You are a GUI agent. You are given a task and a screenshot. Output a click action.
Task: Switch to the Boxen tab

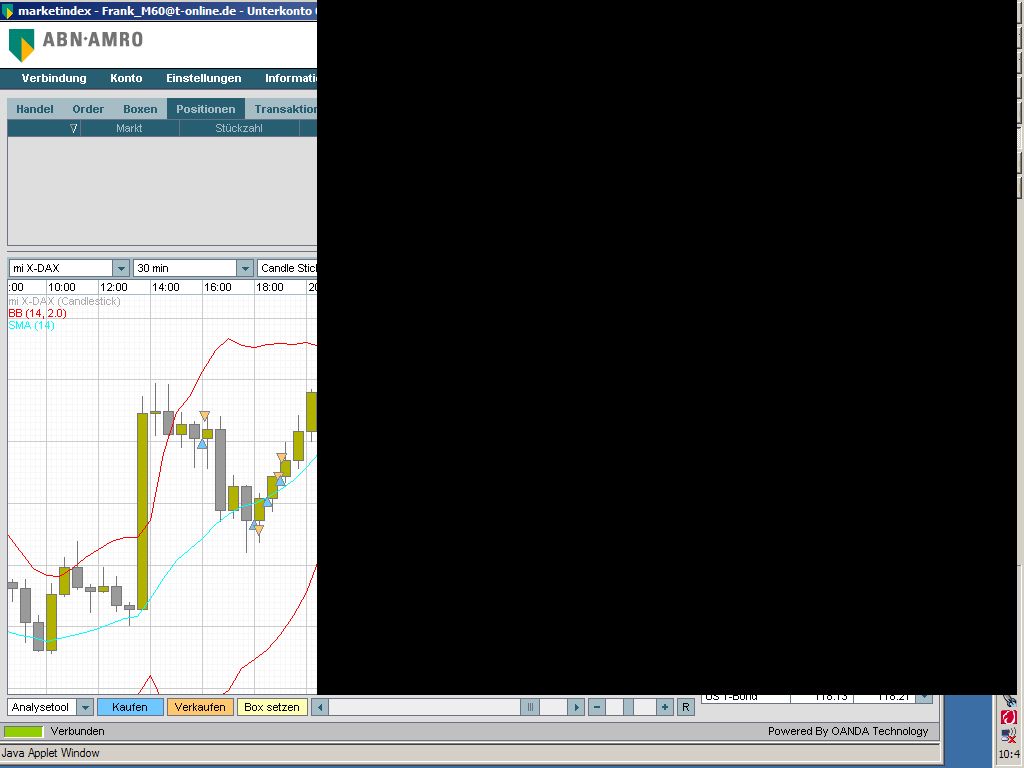pyautogui.click(x=140, y=109)
